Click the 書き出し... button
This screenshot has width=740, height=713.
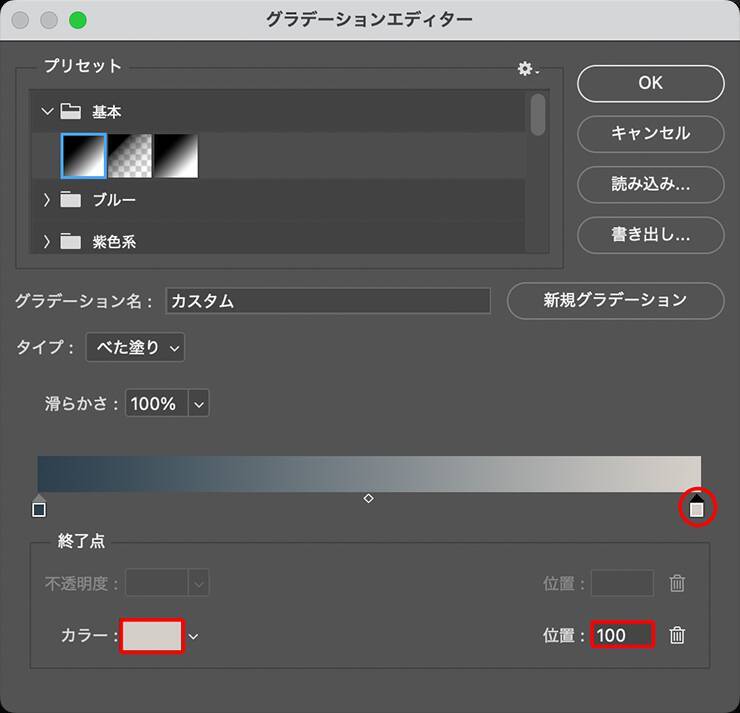coord(651,235)
